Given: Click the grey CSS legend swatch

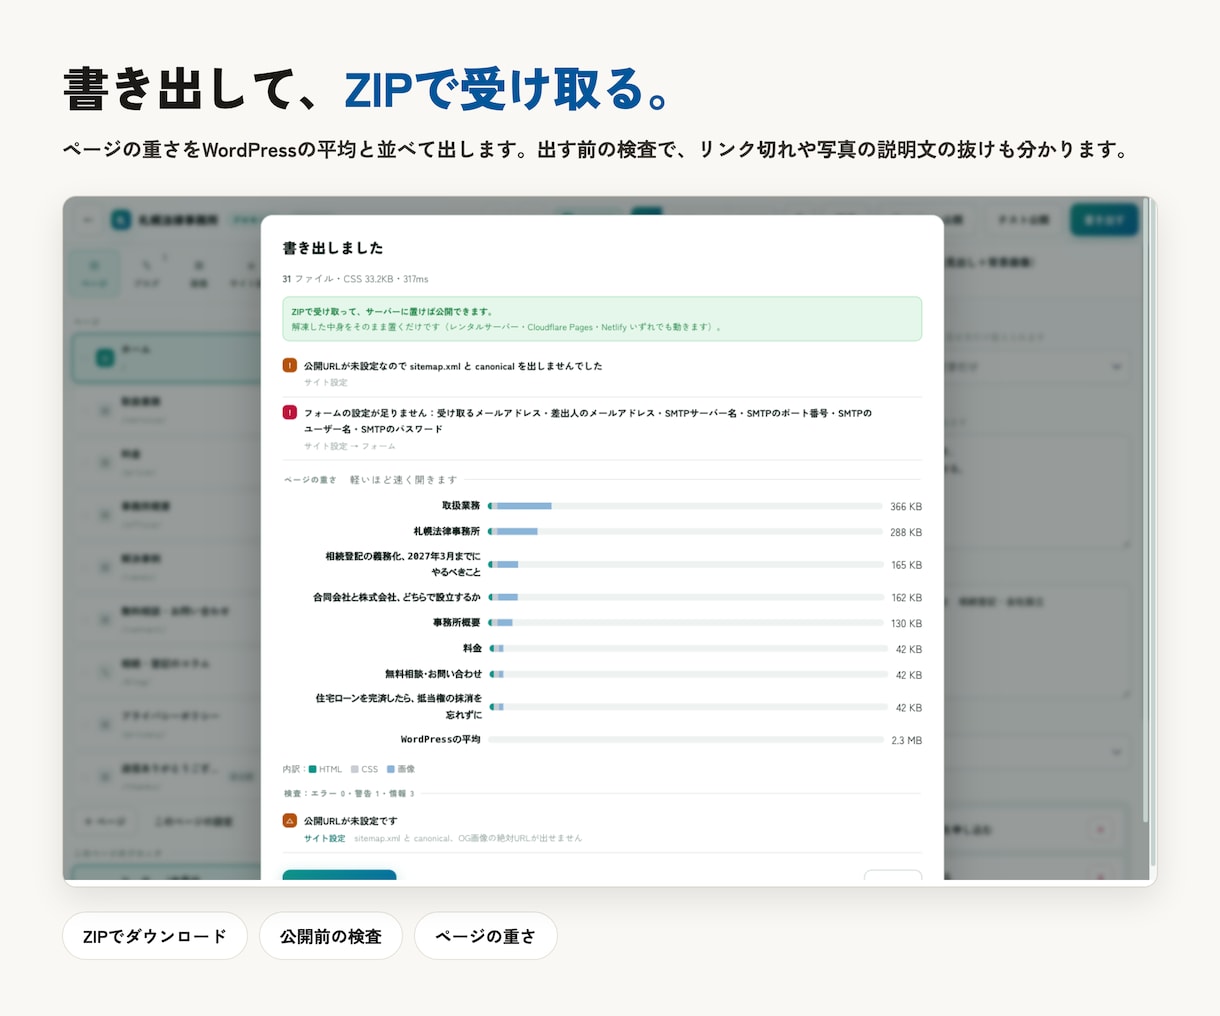Looking at the screenshot, I should pos(355,769).
